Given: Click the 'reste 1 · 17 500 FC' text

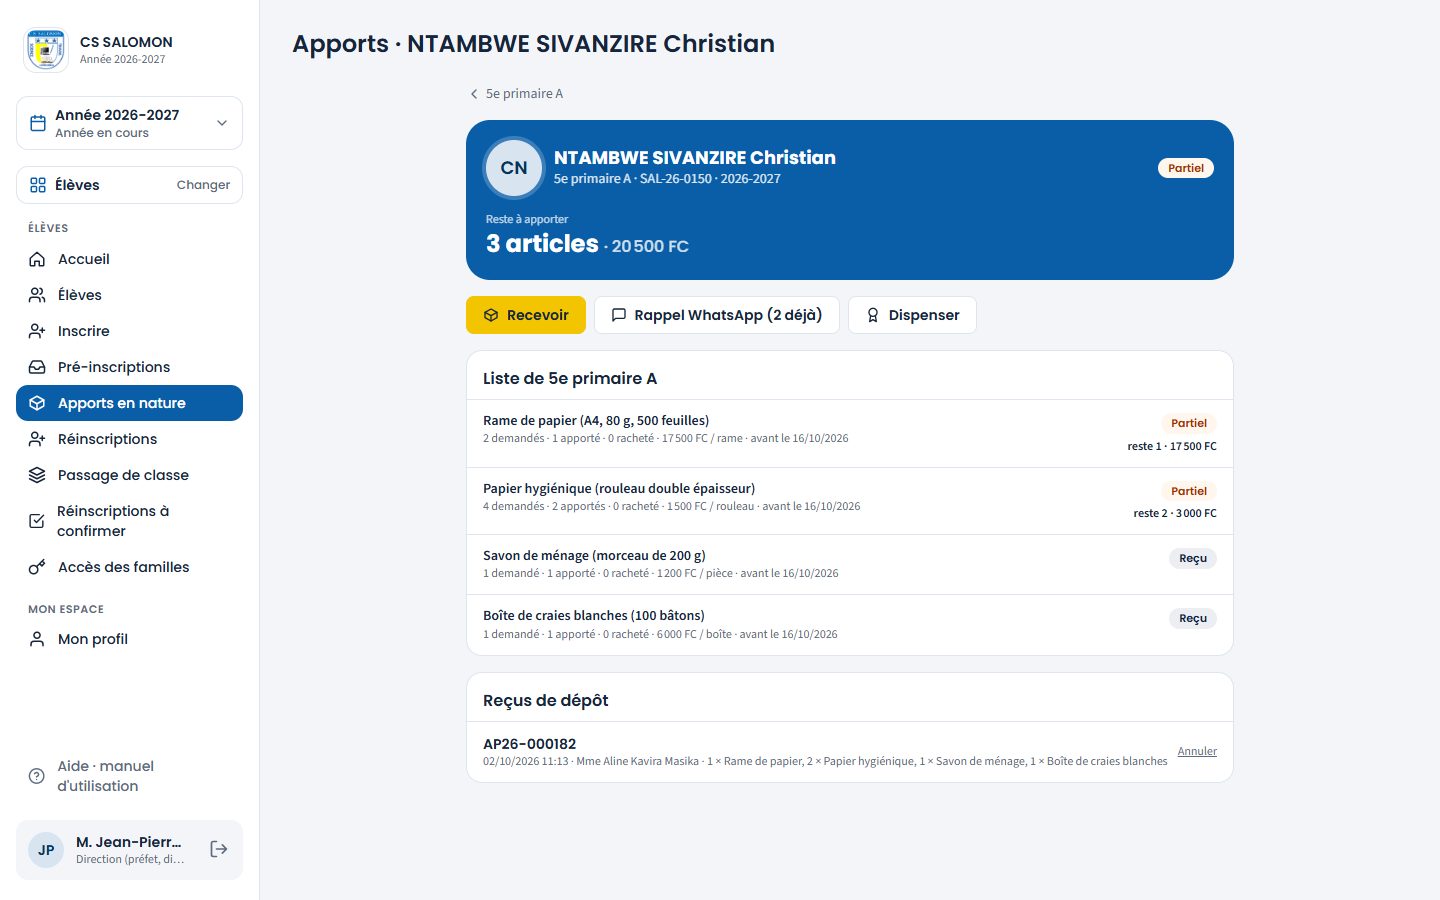Looking at the screenshot, I should pos(1172,446).
